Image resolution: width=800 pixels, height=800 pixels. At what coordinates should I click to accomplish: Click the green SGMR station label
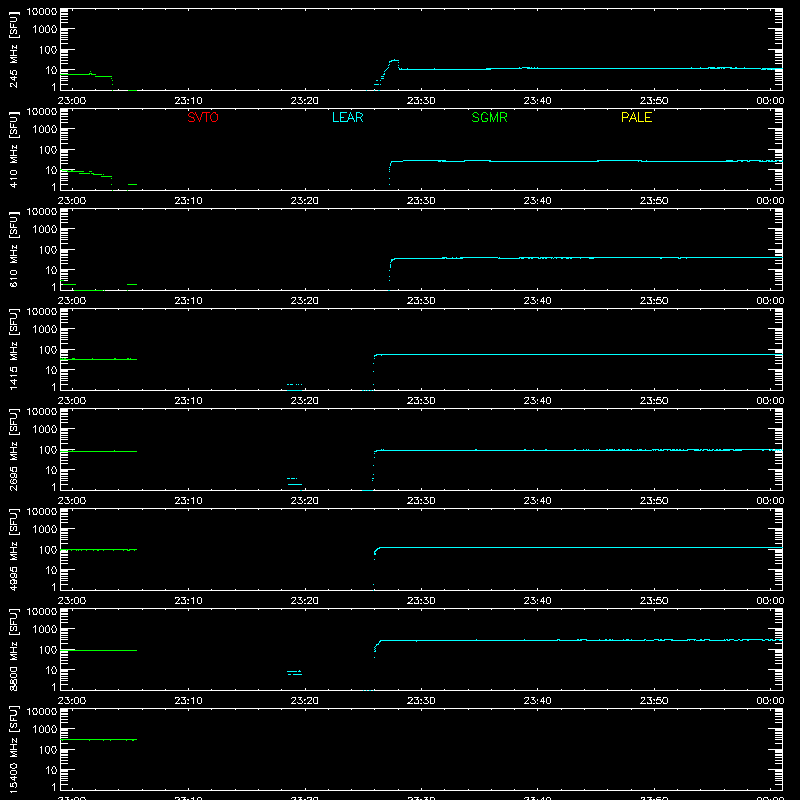489,117
